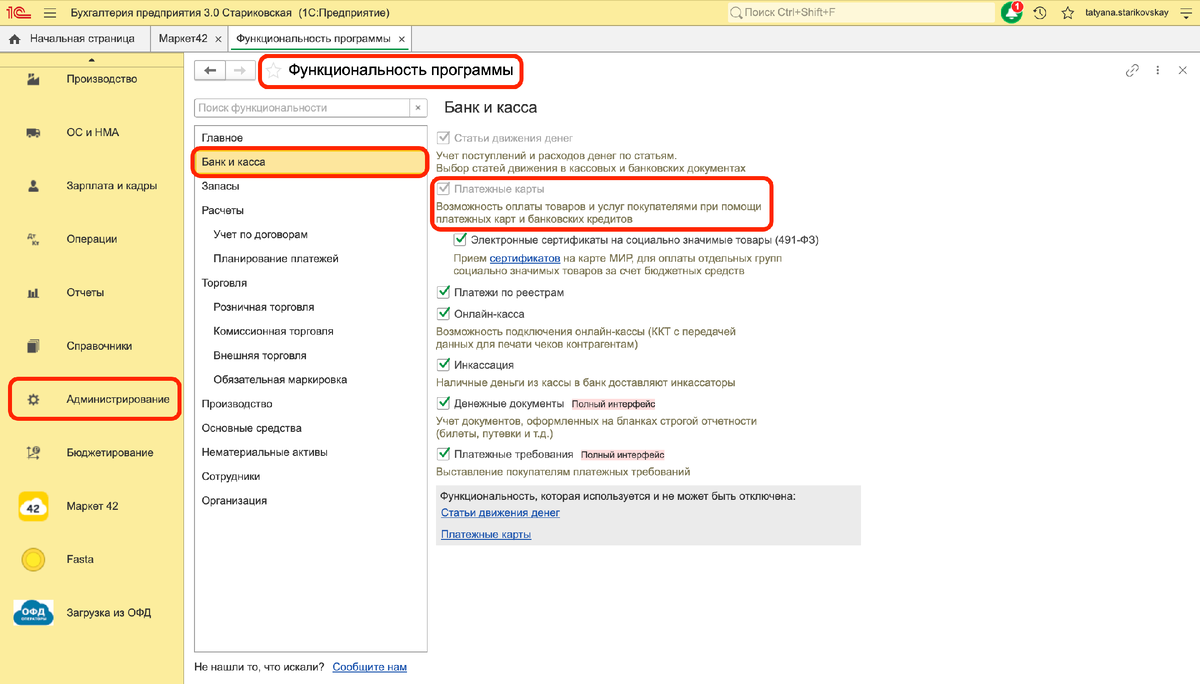Select the Функциональность программы tab
Image resolution: width=1200 pixels, height=684 pixels.
pos(314,39)
